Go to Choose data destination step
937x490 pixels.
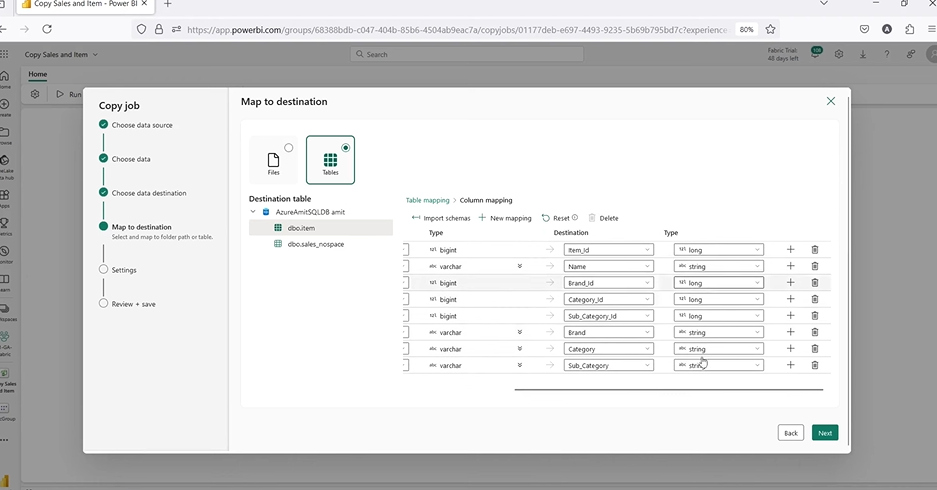pyautogui.click(x=149, y=193)
